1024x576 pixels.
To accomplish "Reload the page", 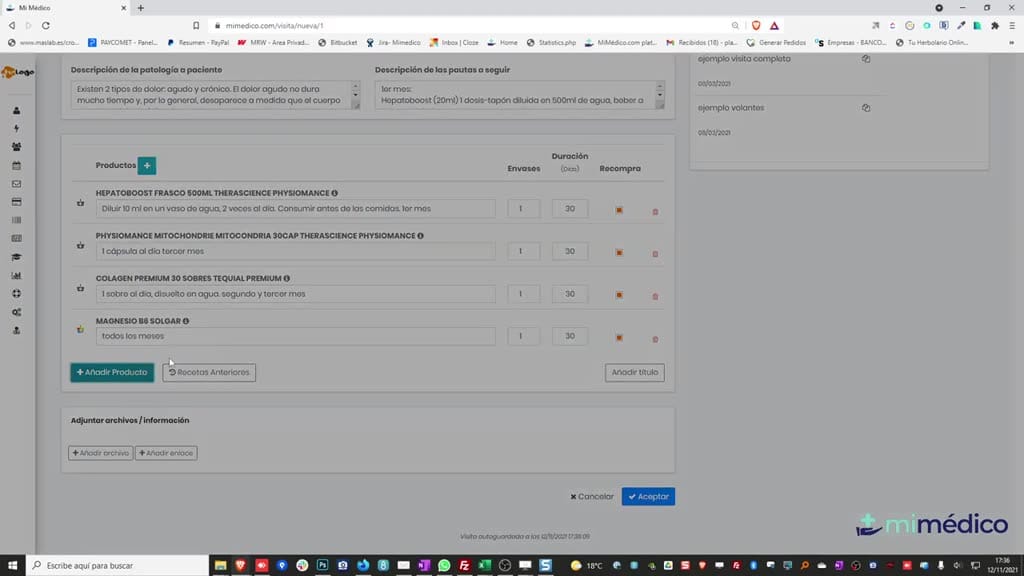I will point(46,25).
